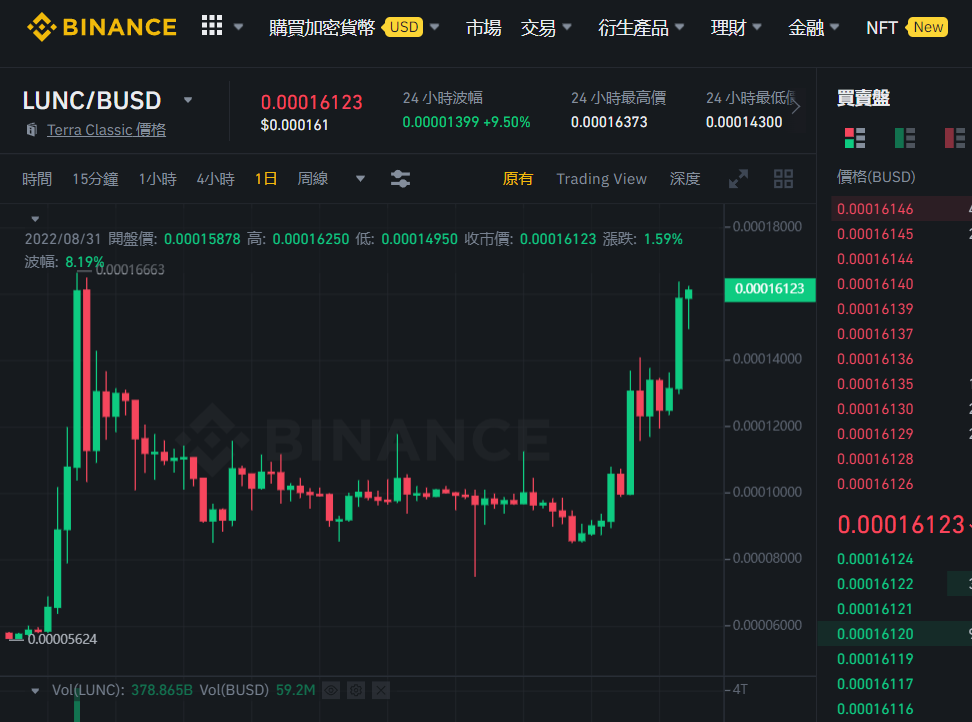Open Terra Classic 價格 link

click(x=107, y=130)
